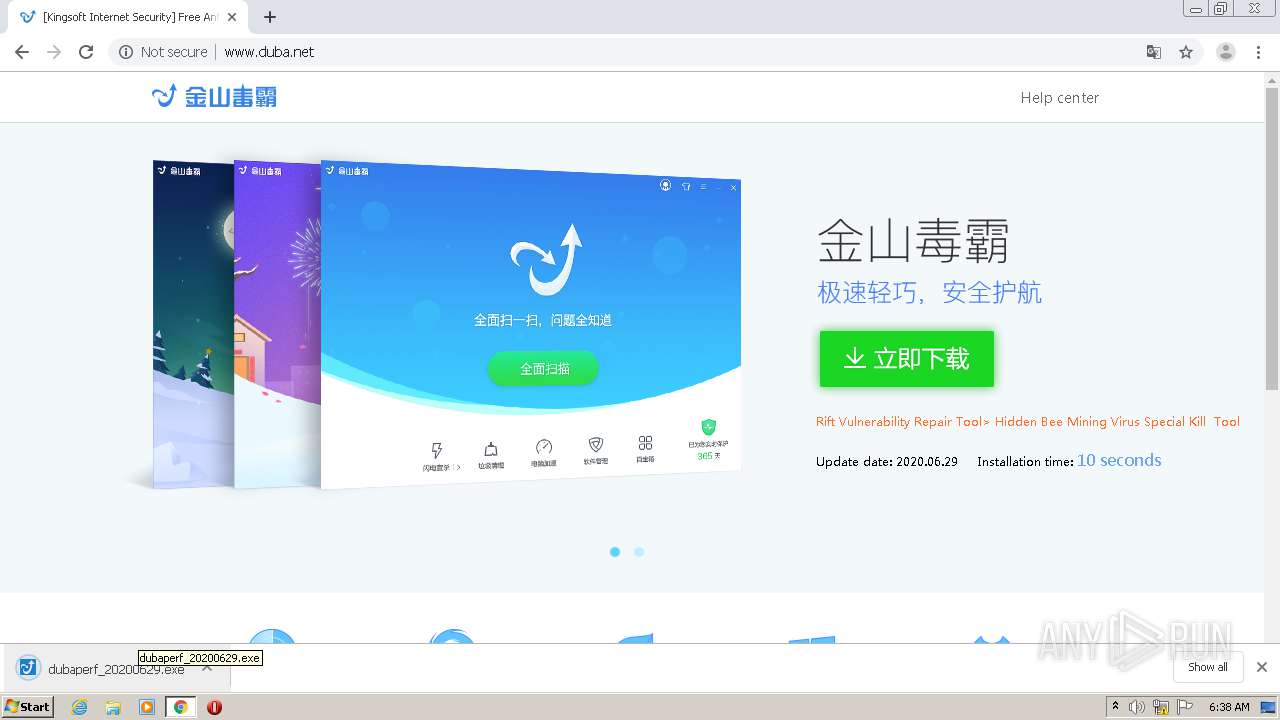Screen dimensions: 1280x720
Task: Open Windows Explorer folder in taskbar
Action: 113,707
